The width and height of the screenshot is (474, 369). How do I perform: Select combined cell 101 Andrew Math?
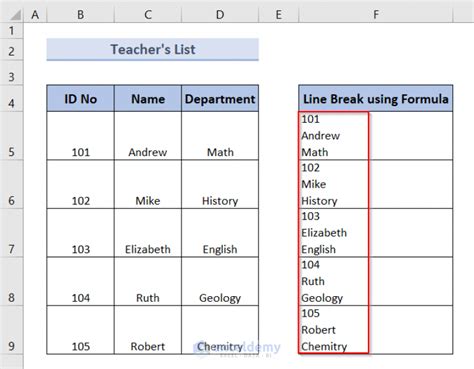click(376, 136)
